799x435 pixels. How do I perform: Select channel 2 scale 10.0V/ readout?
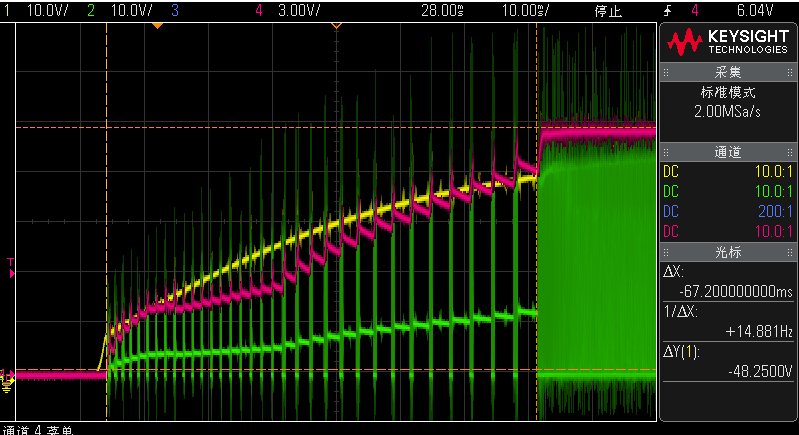131,10
